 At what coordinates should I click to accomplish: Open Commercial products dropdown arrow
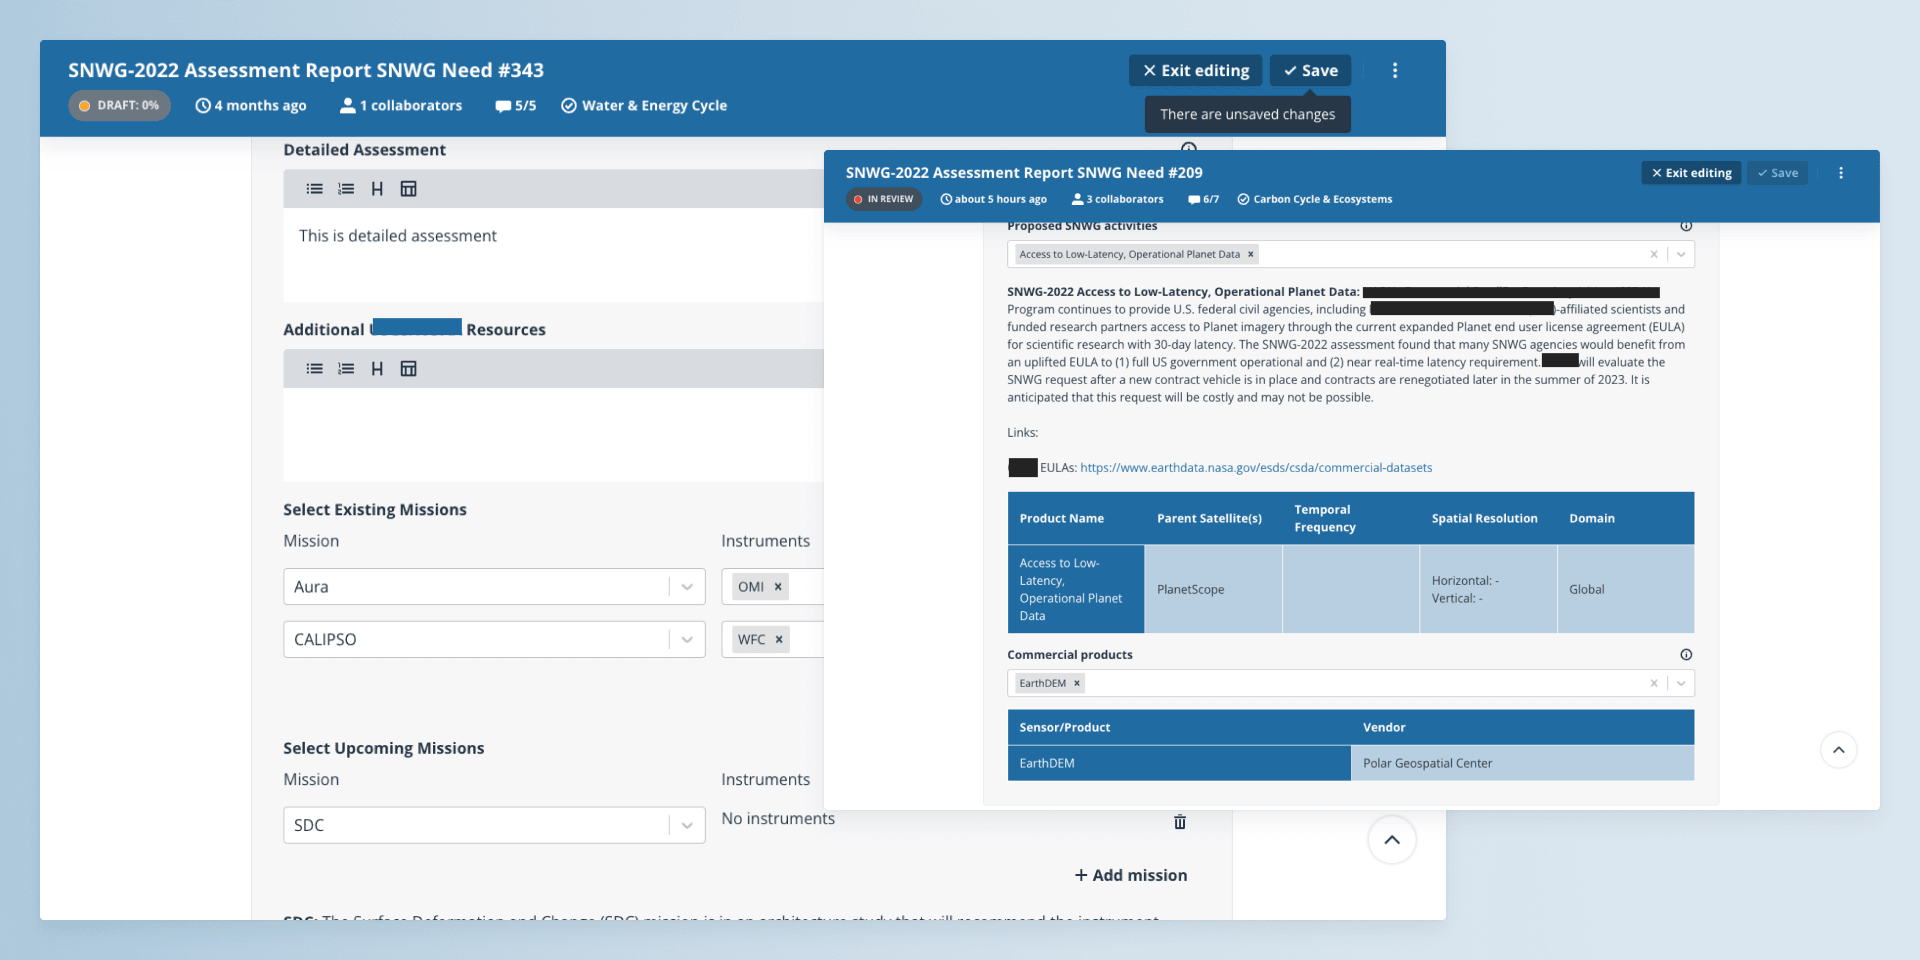click(x=1681, y=684)
